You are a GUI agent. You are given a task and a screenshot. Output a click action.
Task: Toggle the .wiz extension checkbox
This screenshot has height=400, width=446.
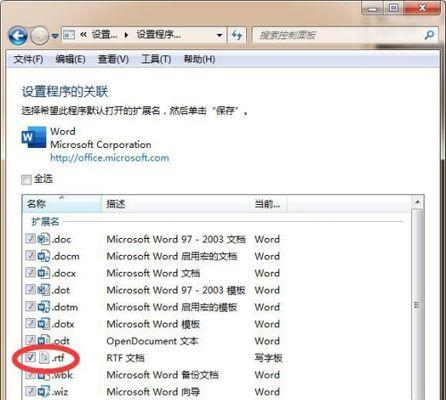click(30, 391)
